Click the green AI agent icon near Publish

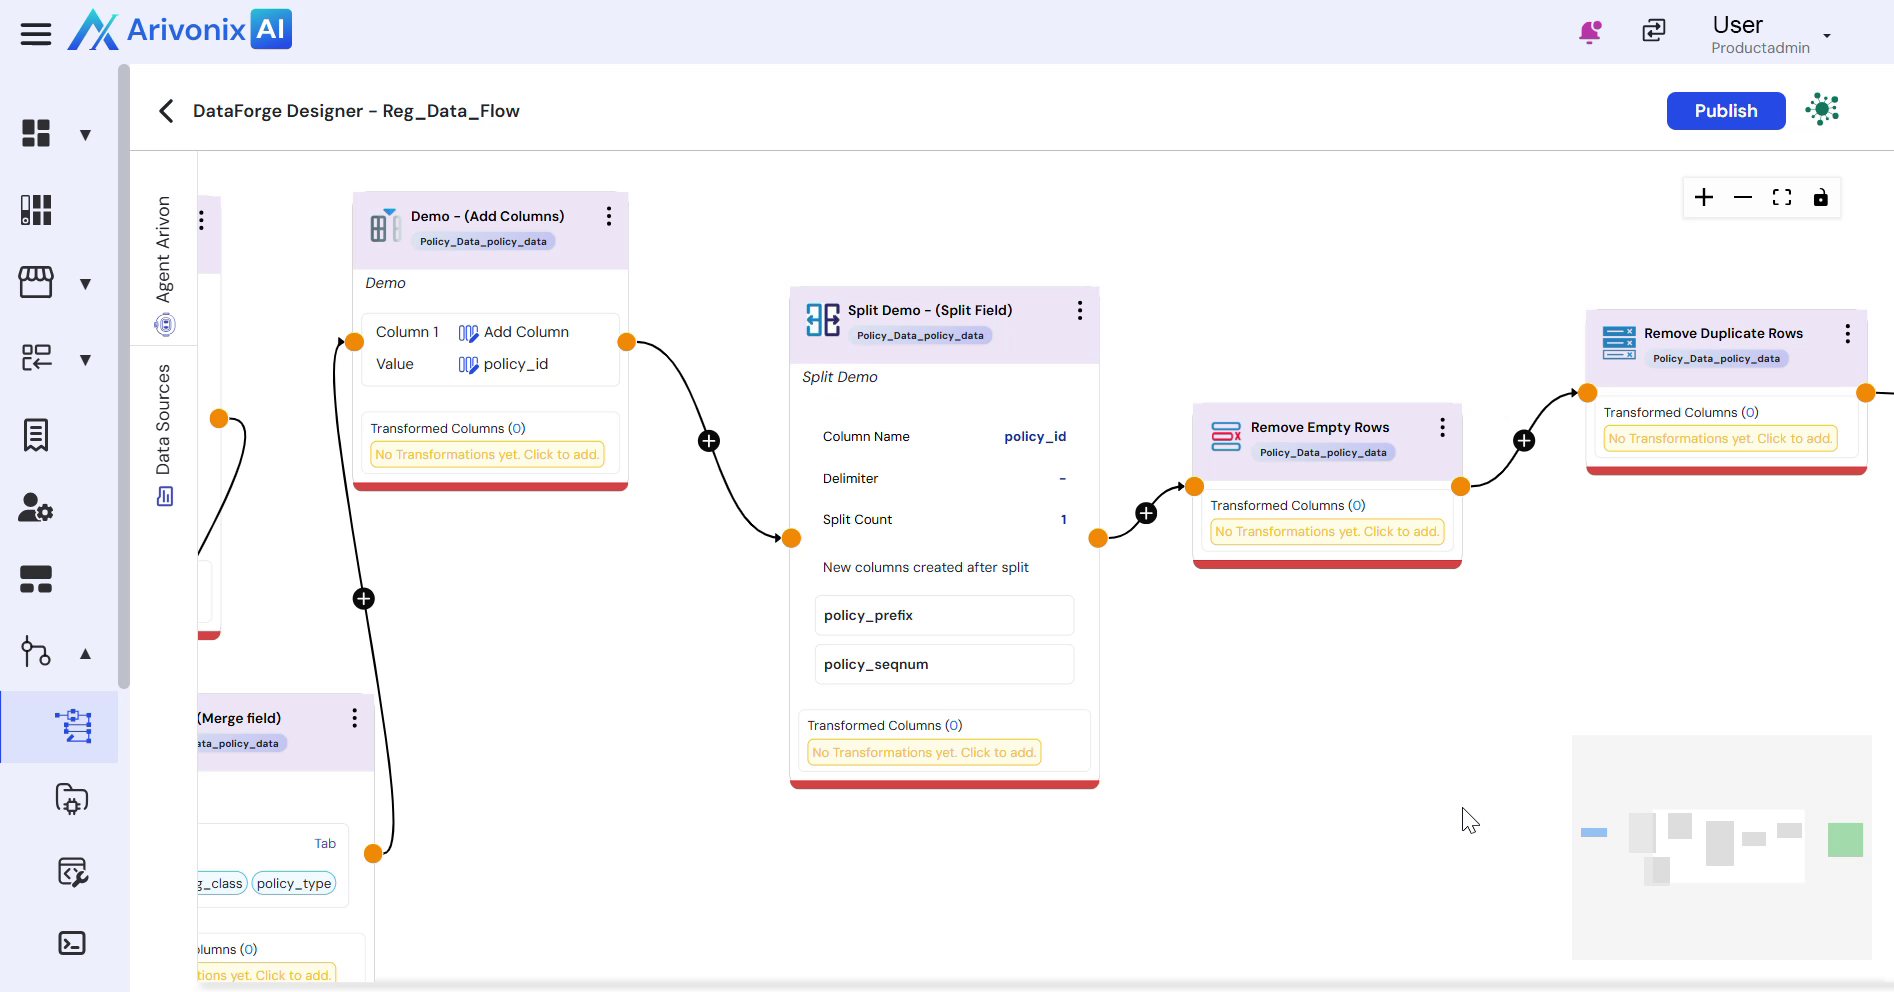click(x=1822, y=110)
